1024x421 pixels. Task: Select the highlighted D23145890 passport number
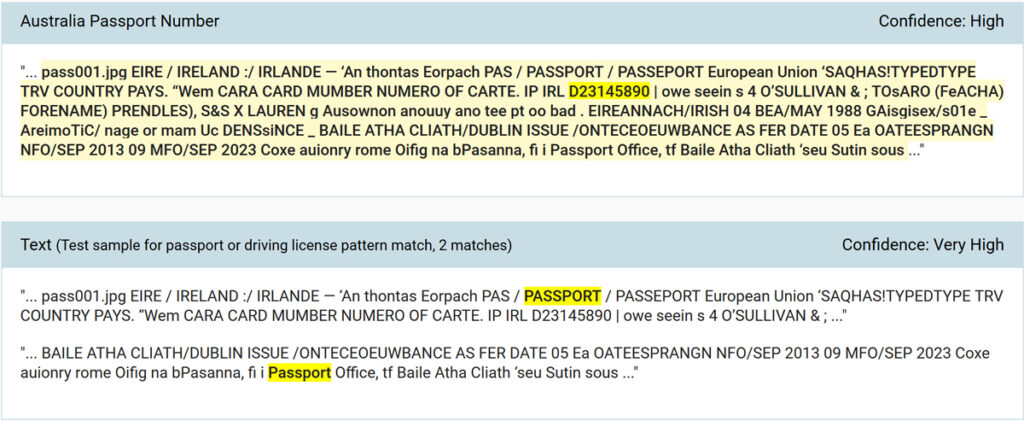click(609, 91)
